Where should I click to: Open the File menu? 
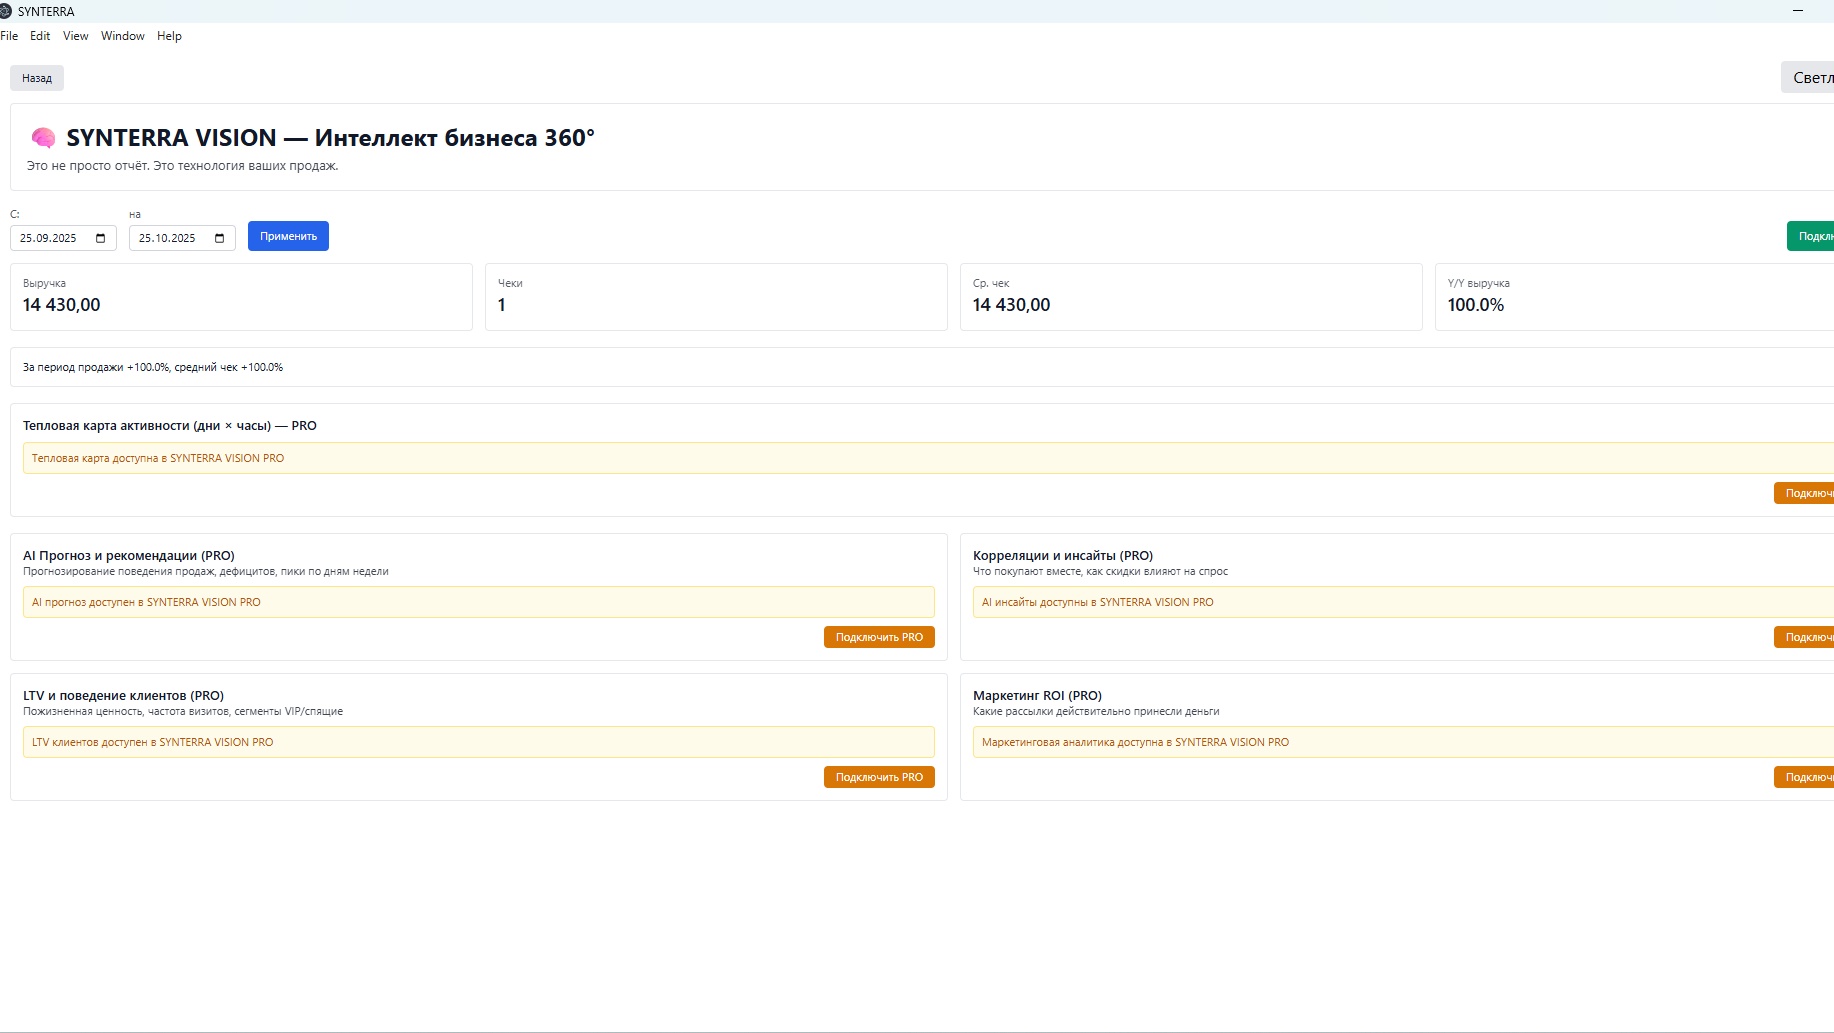(x=9, y=36)
